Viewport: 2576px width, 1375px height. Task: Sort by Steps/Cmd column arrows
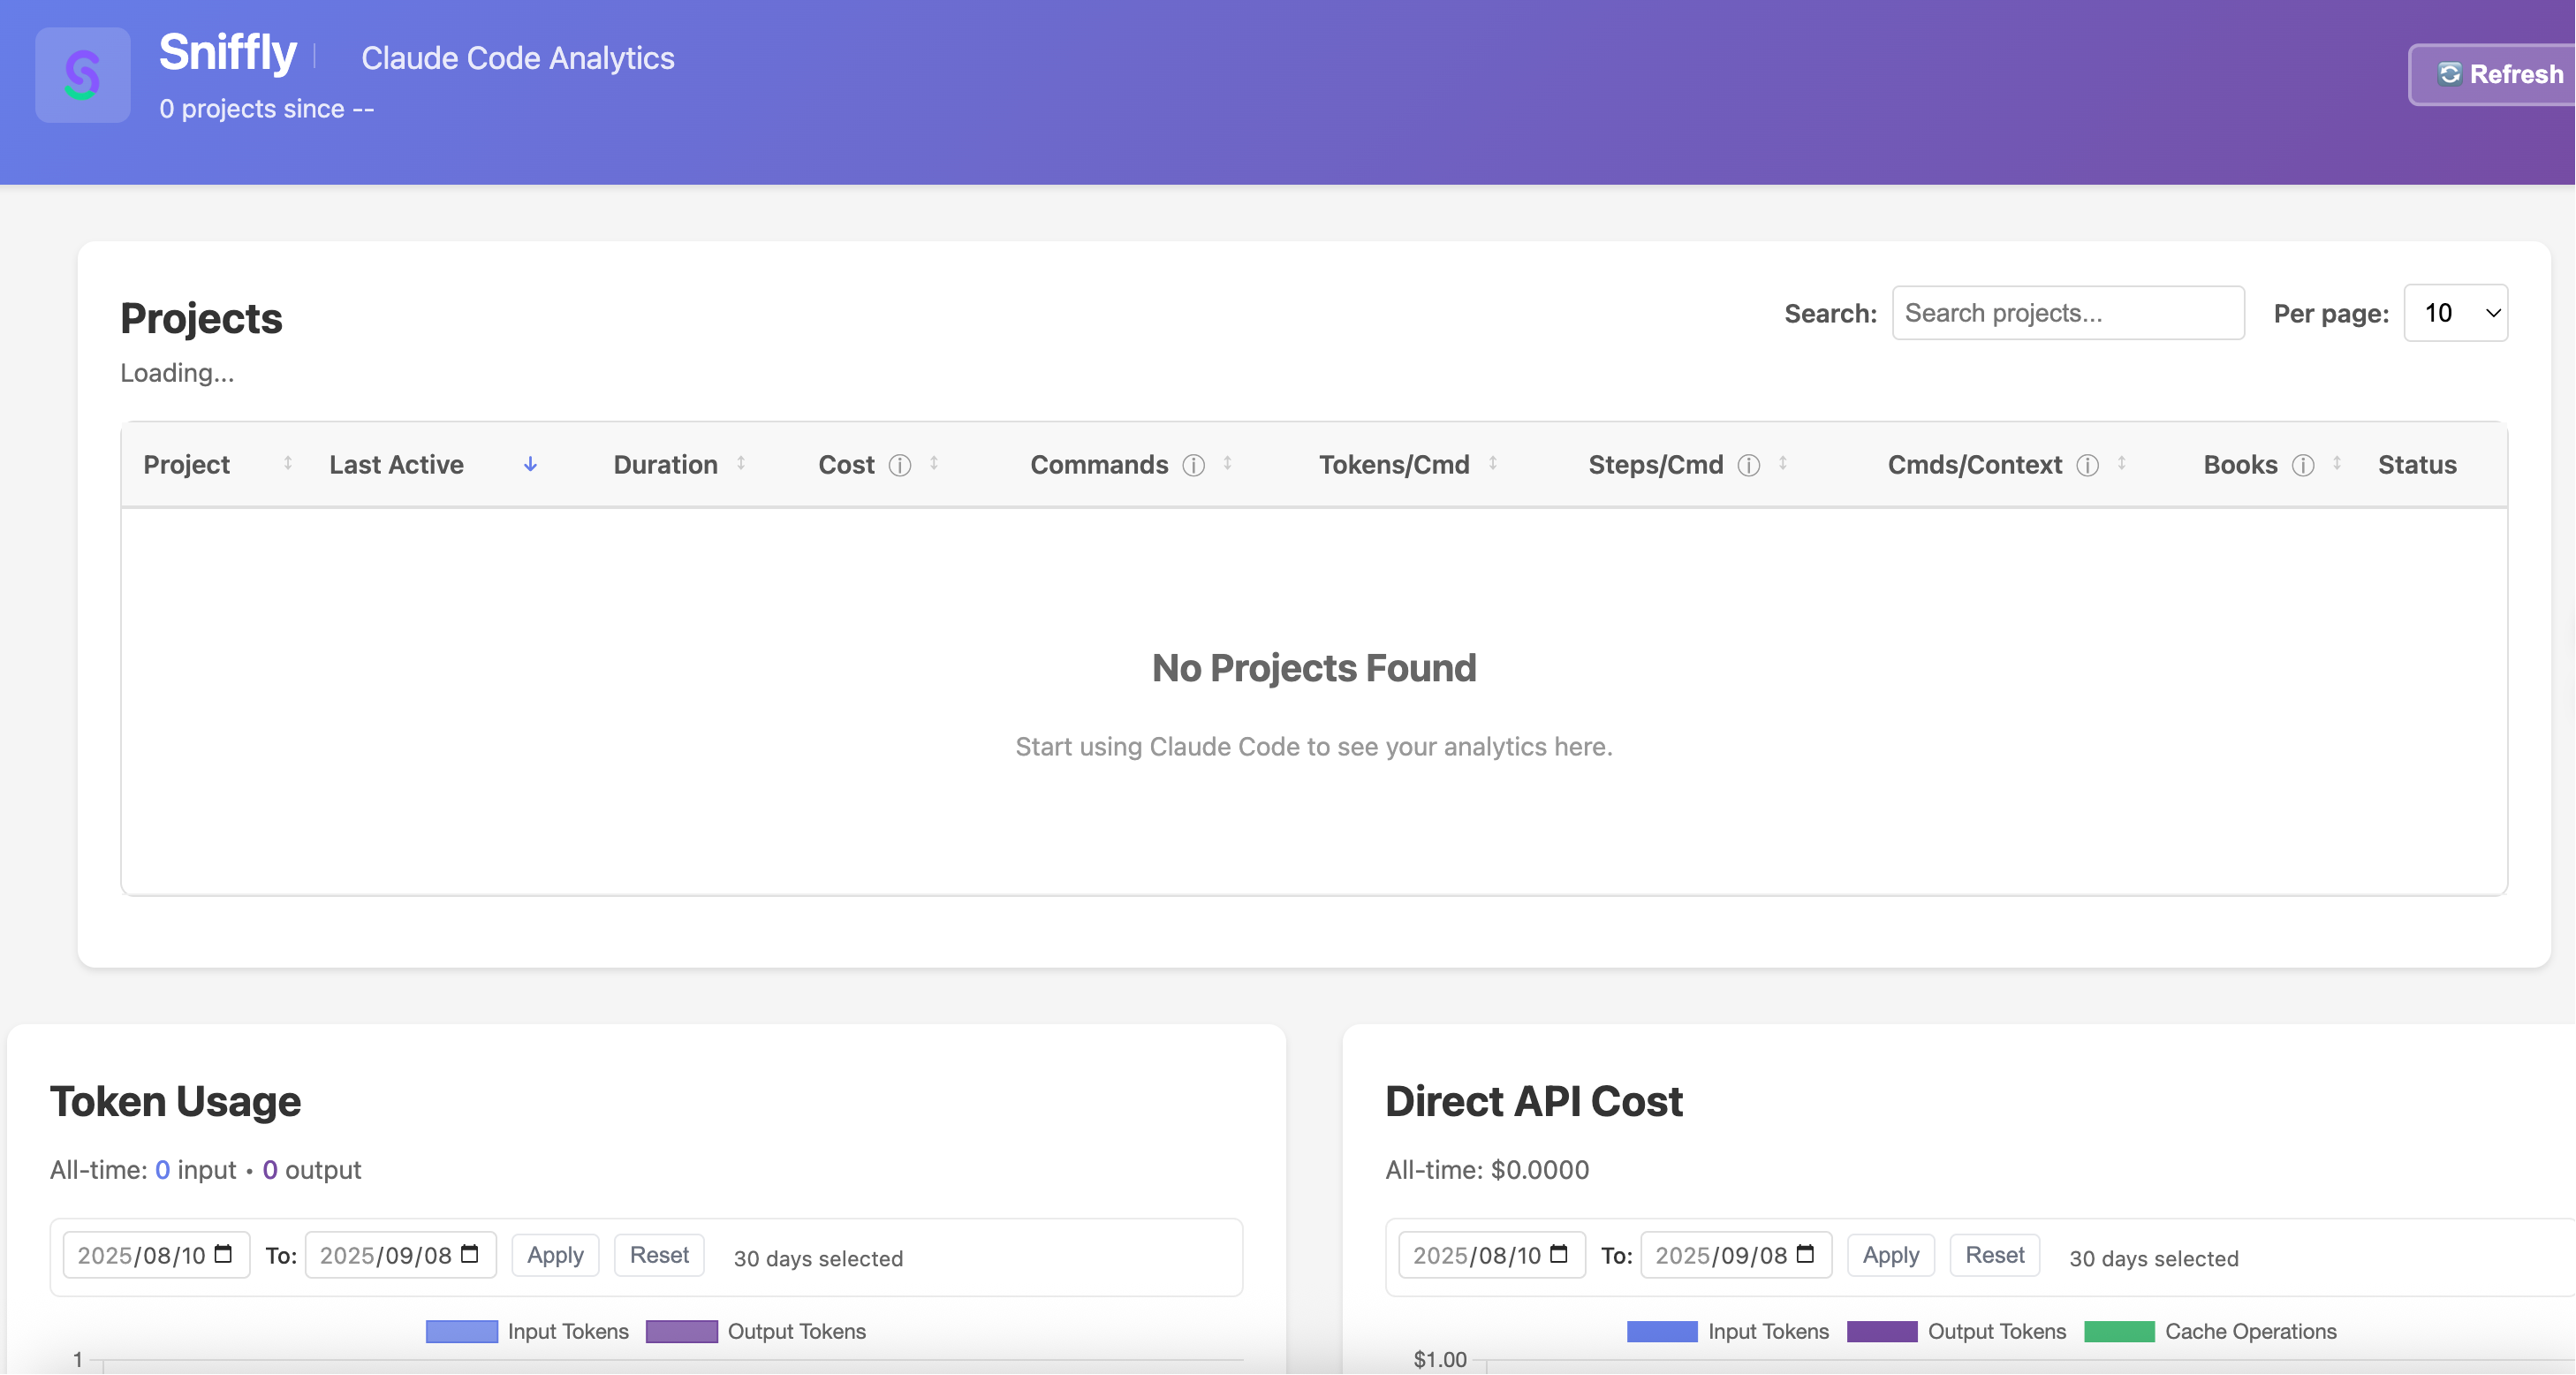pos(1783,463)
